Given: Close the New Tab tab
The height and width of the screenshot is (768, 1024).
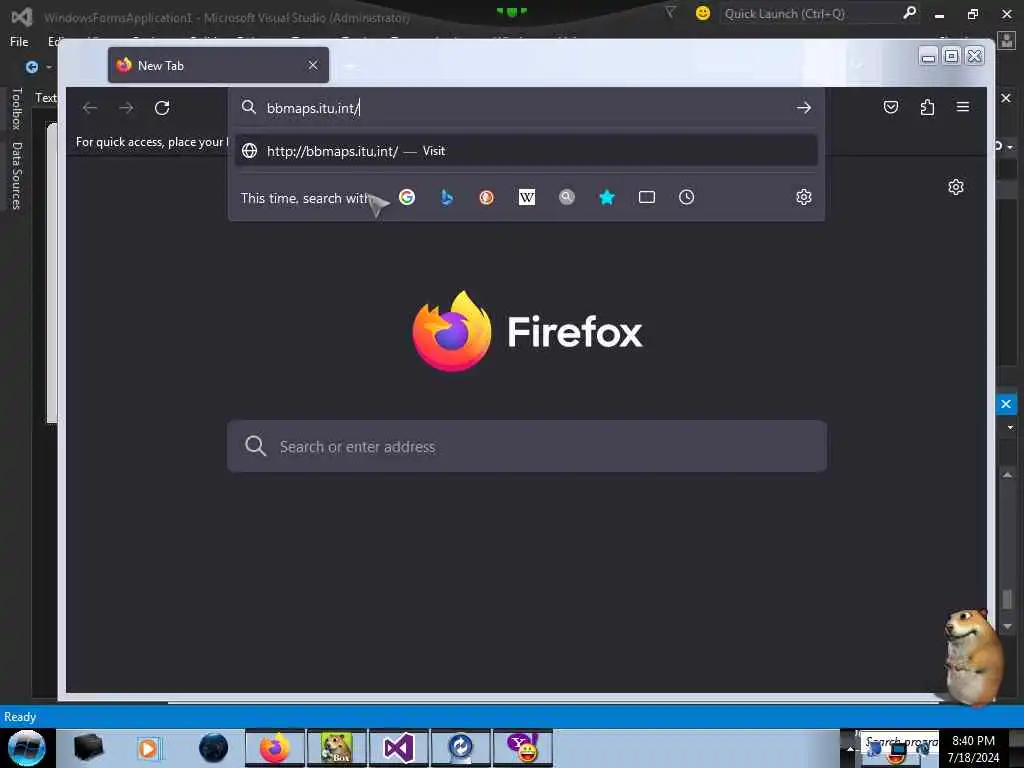Looking at the screenshot, I should [313, 65].
